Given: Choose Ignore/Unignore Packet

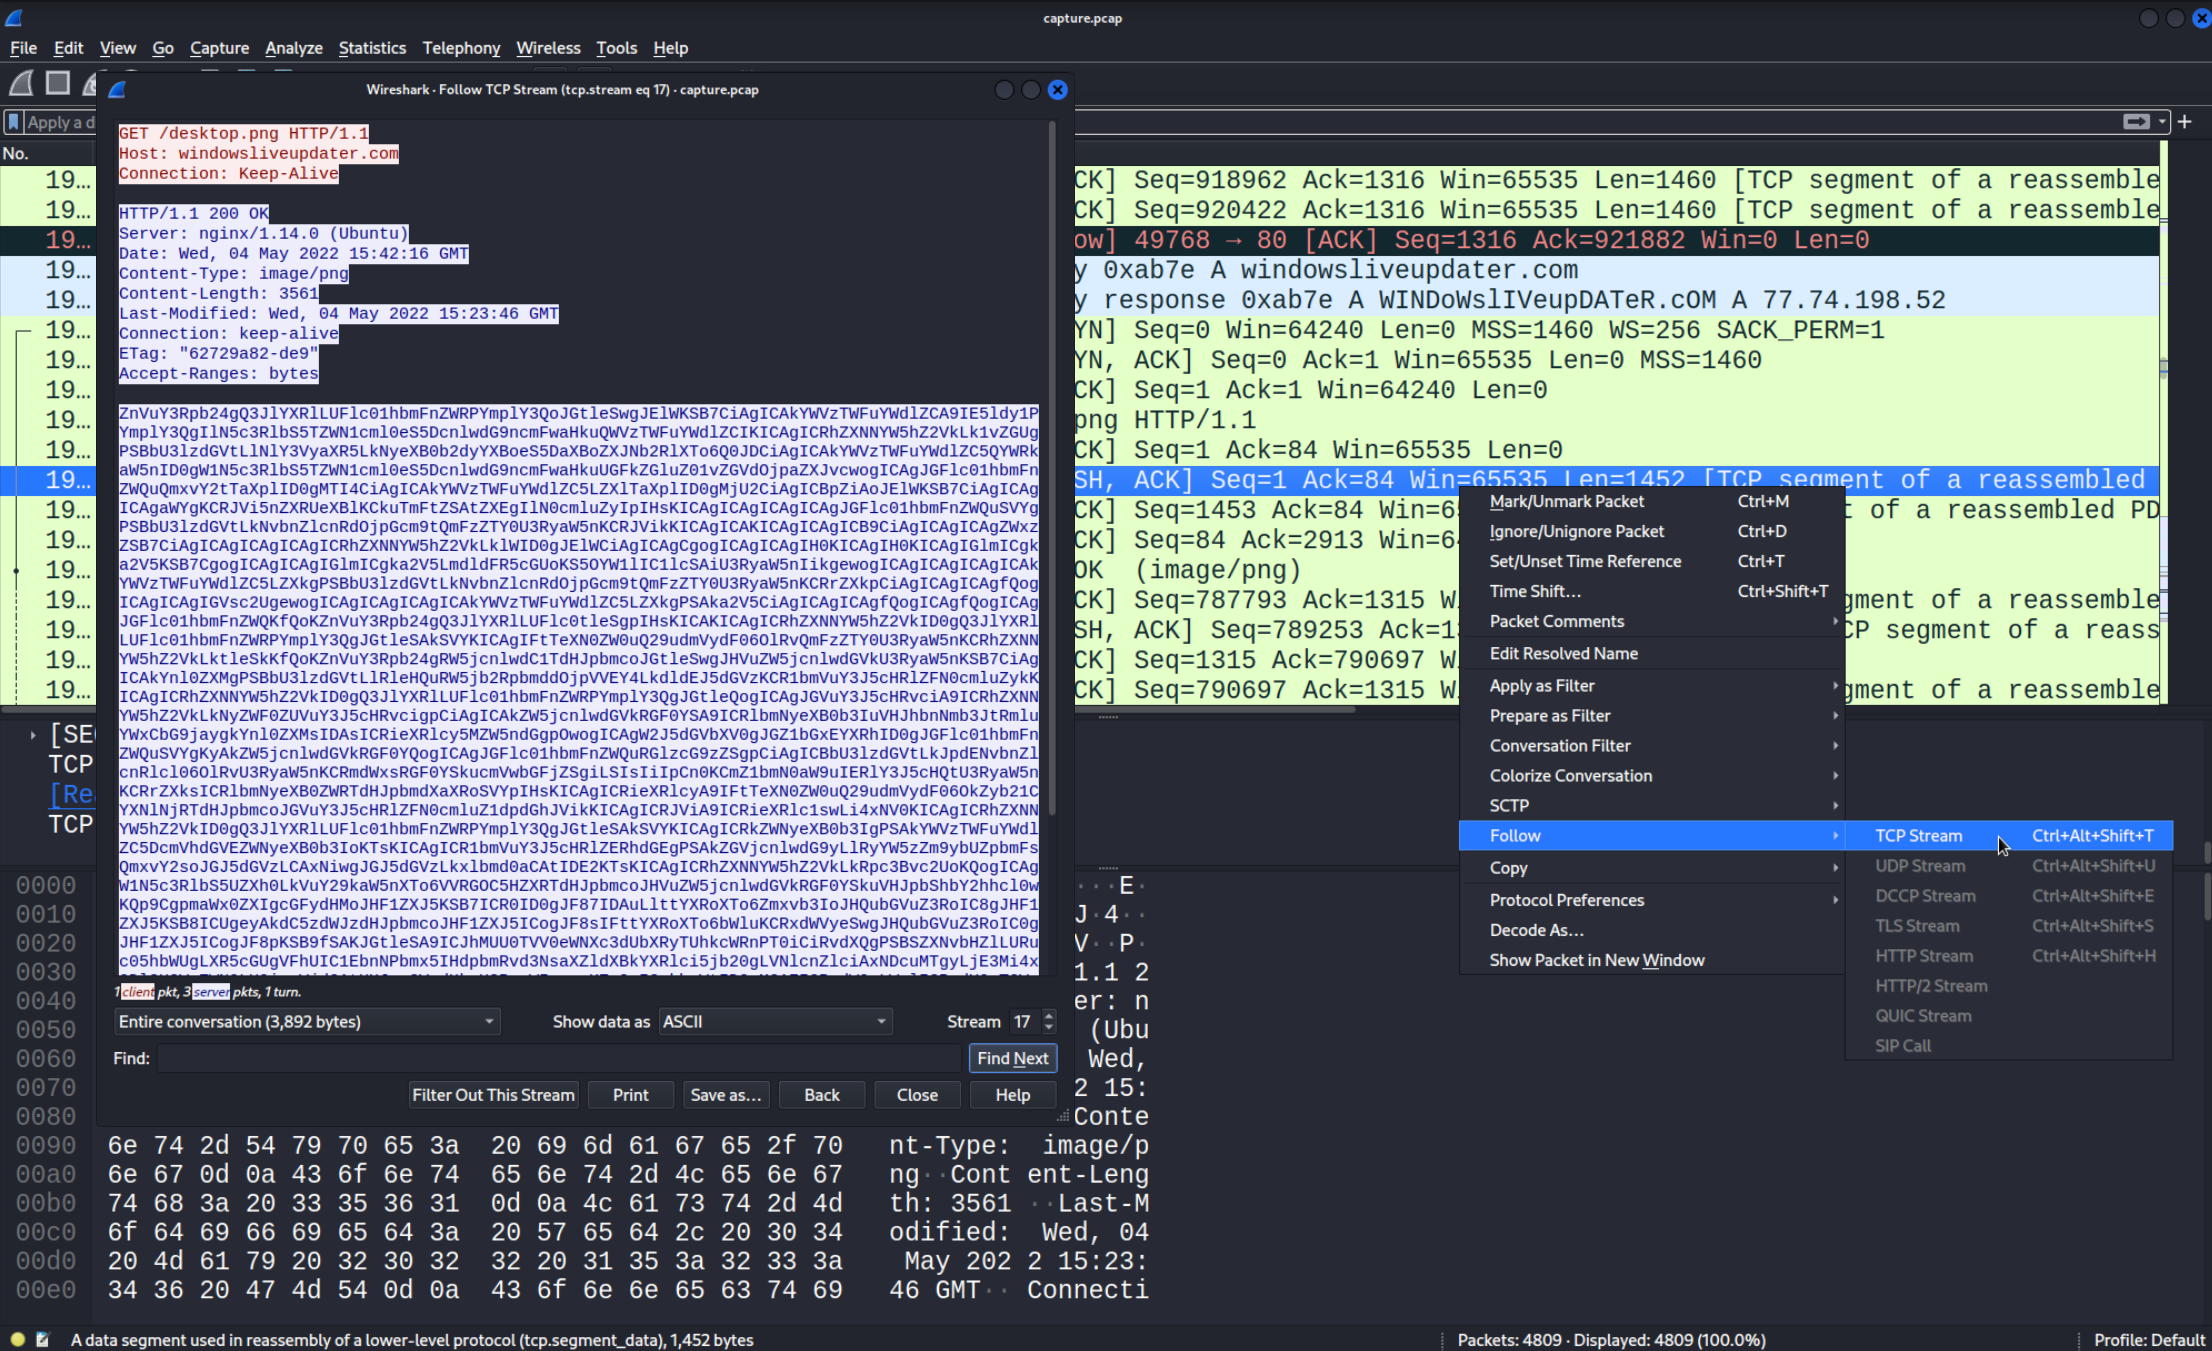Looking at the screenshot, I should pos(1652,531).
